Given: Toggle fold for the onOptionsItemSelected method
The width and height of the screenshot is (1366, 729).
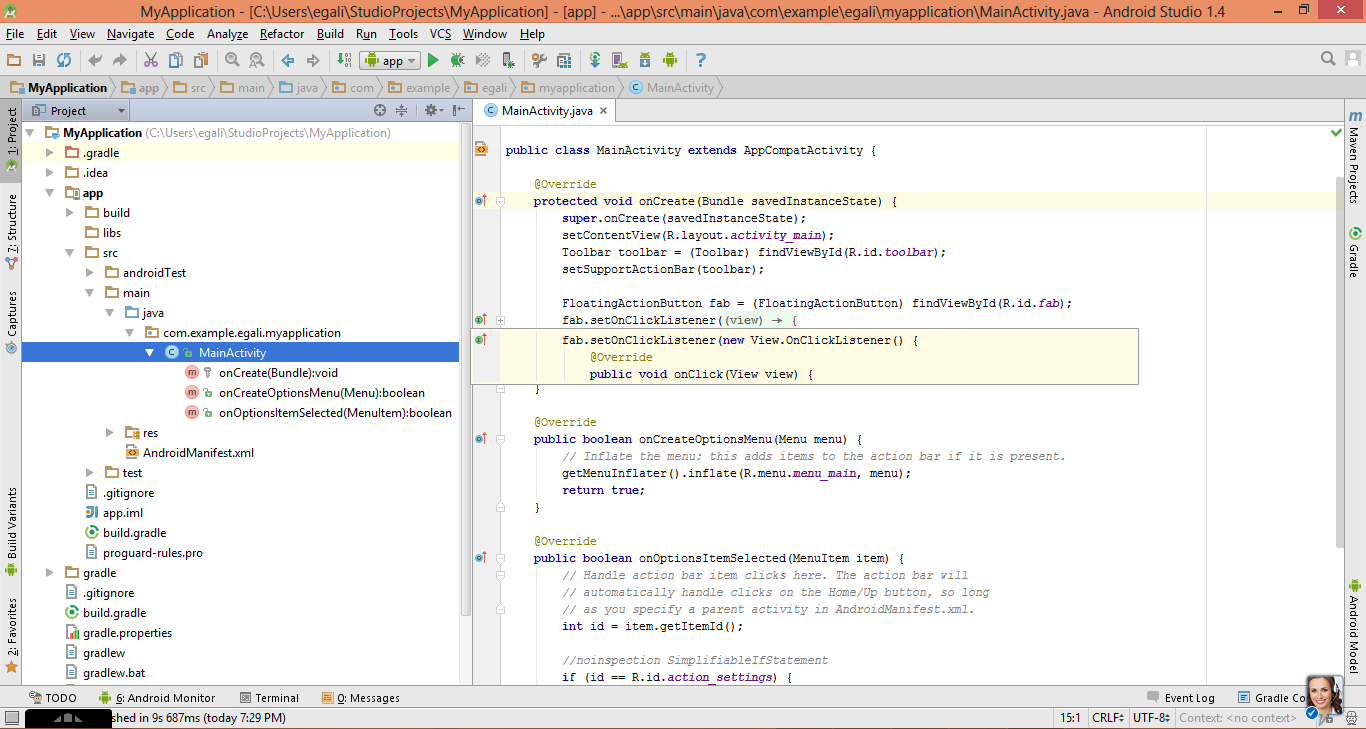Looking at the screenshot, I should 500,558.
